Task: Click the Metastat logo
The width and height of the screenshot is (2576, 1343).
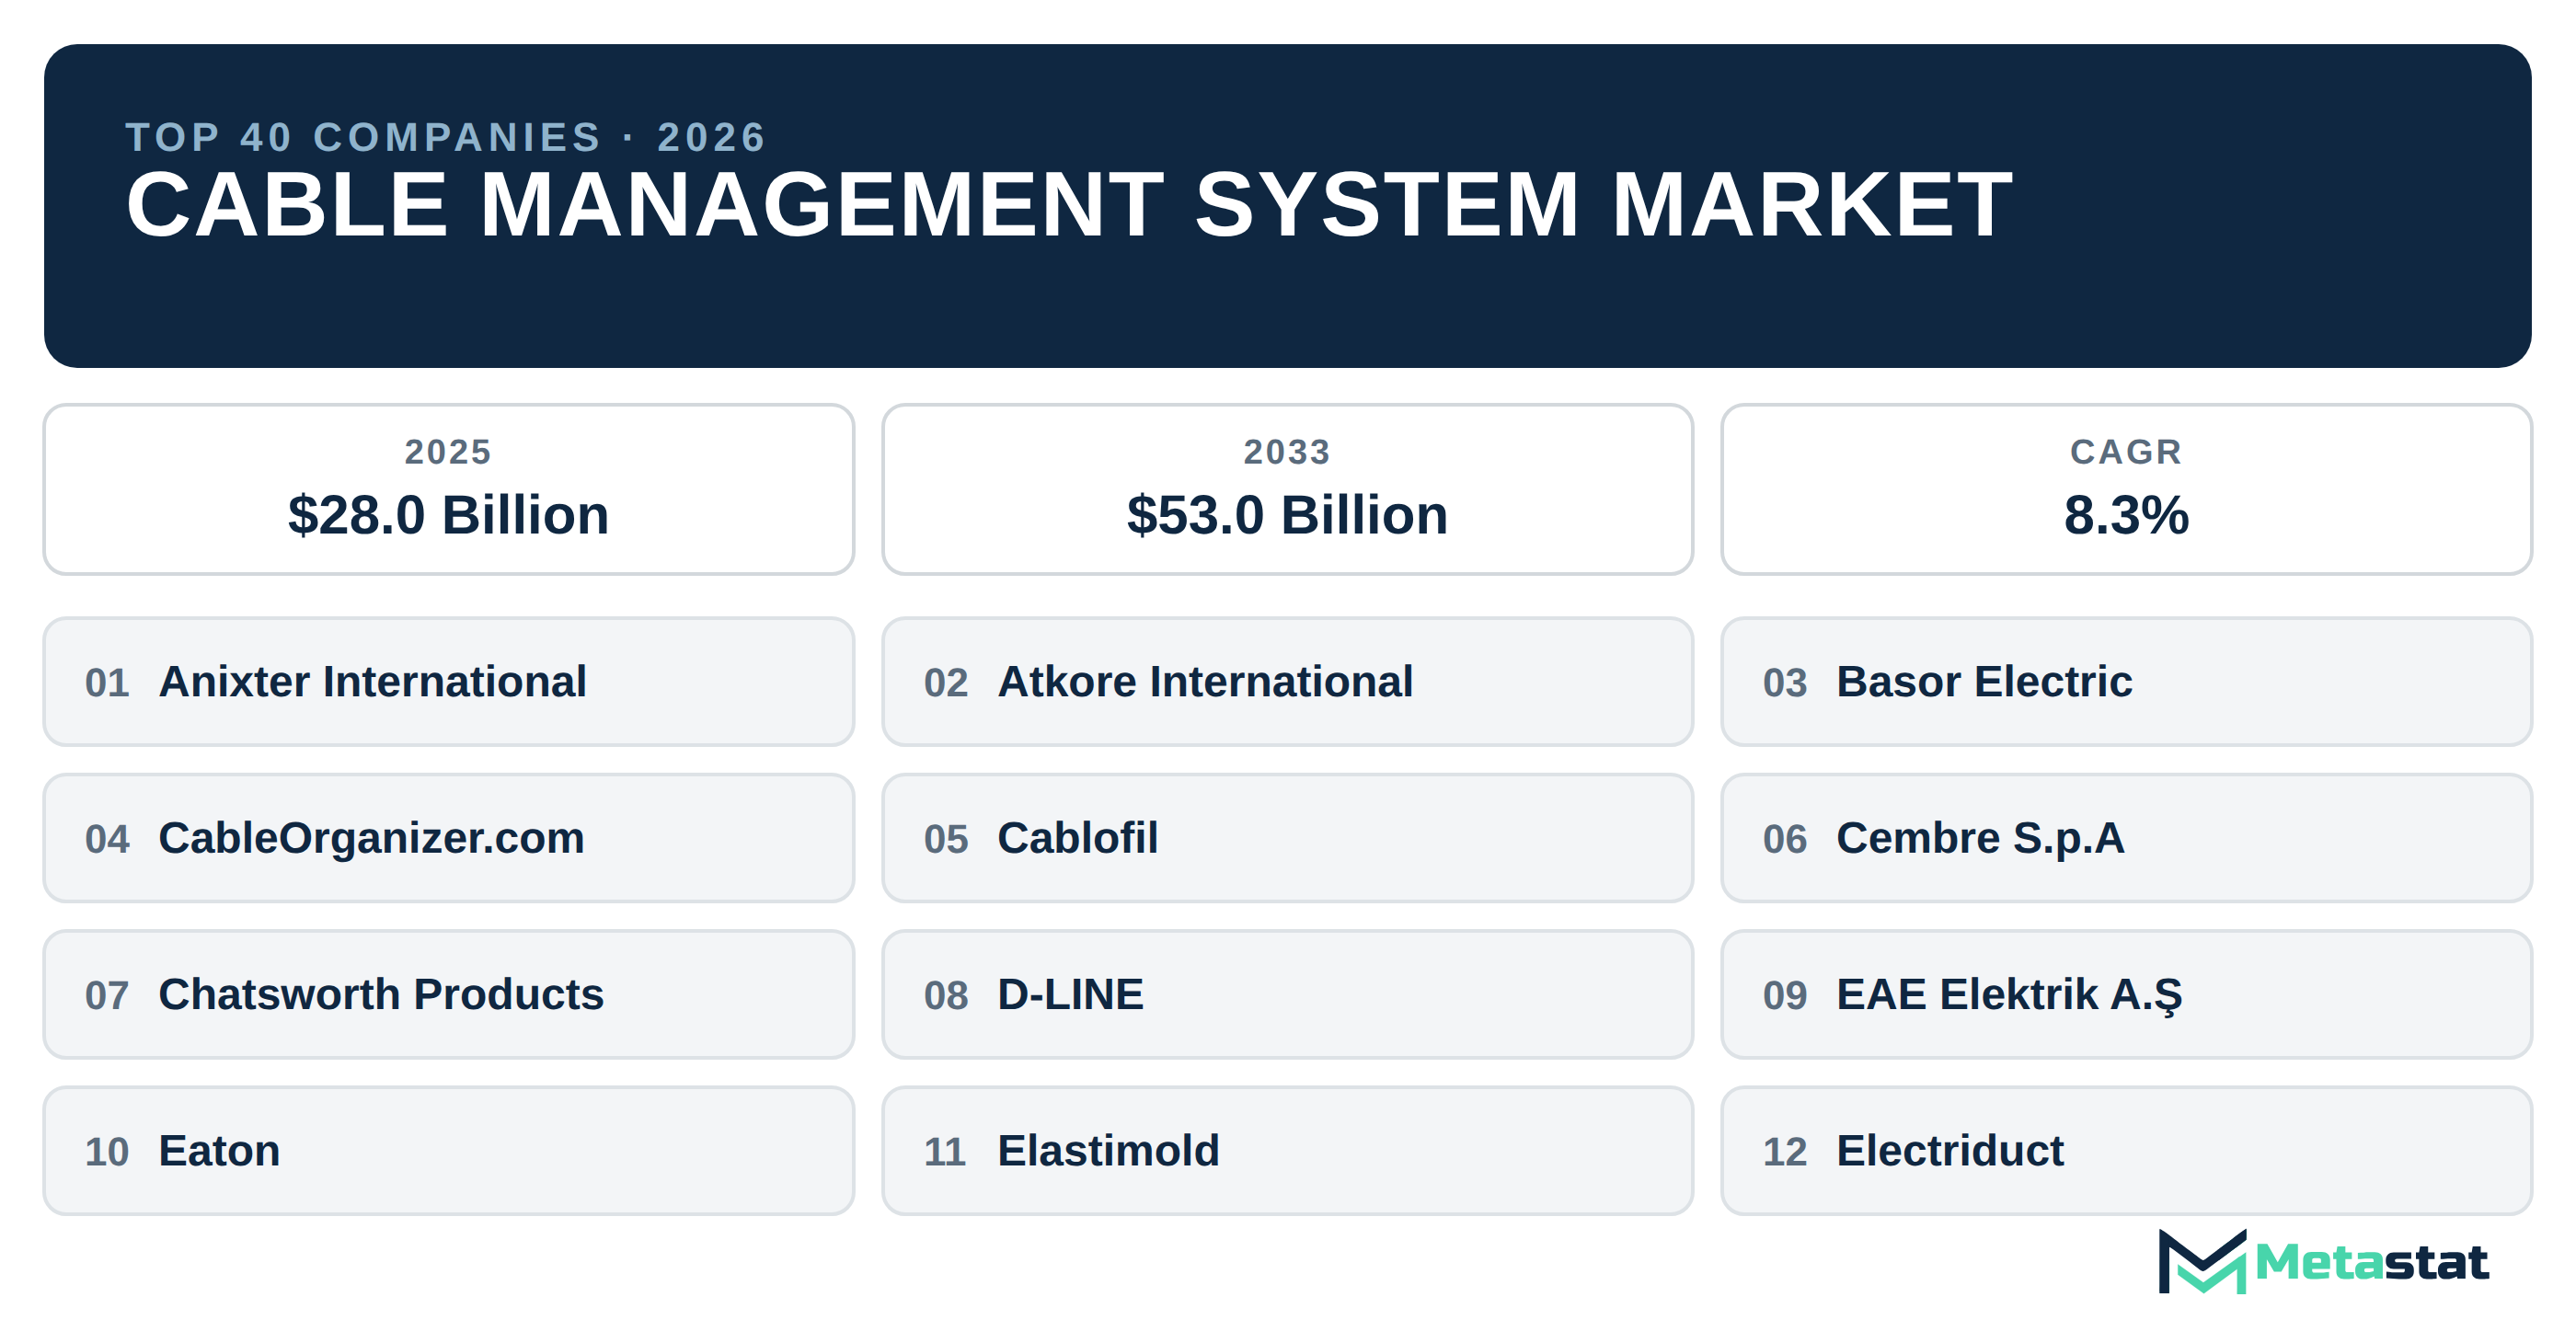Action: [2322, 1261]
